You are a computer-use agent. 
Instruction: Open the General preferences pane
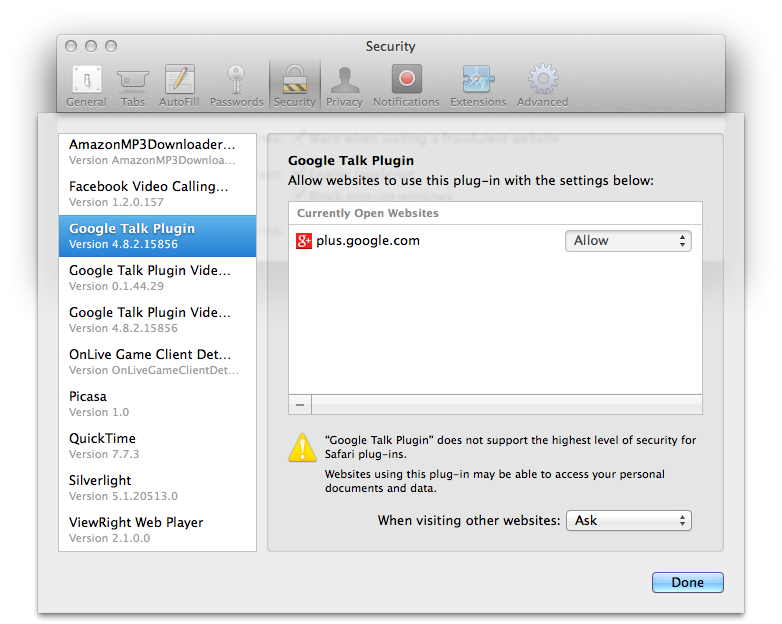coord(86,85)
